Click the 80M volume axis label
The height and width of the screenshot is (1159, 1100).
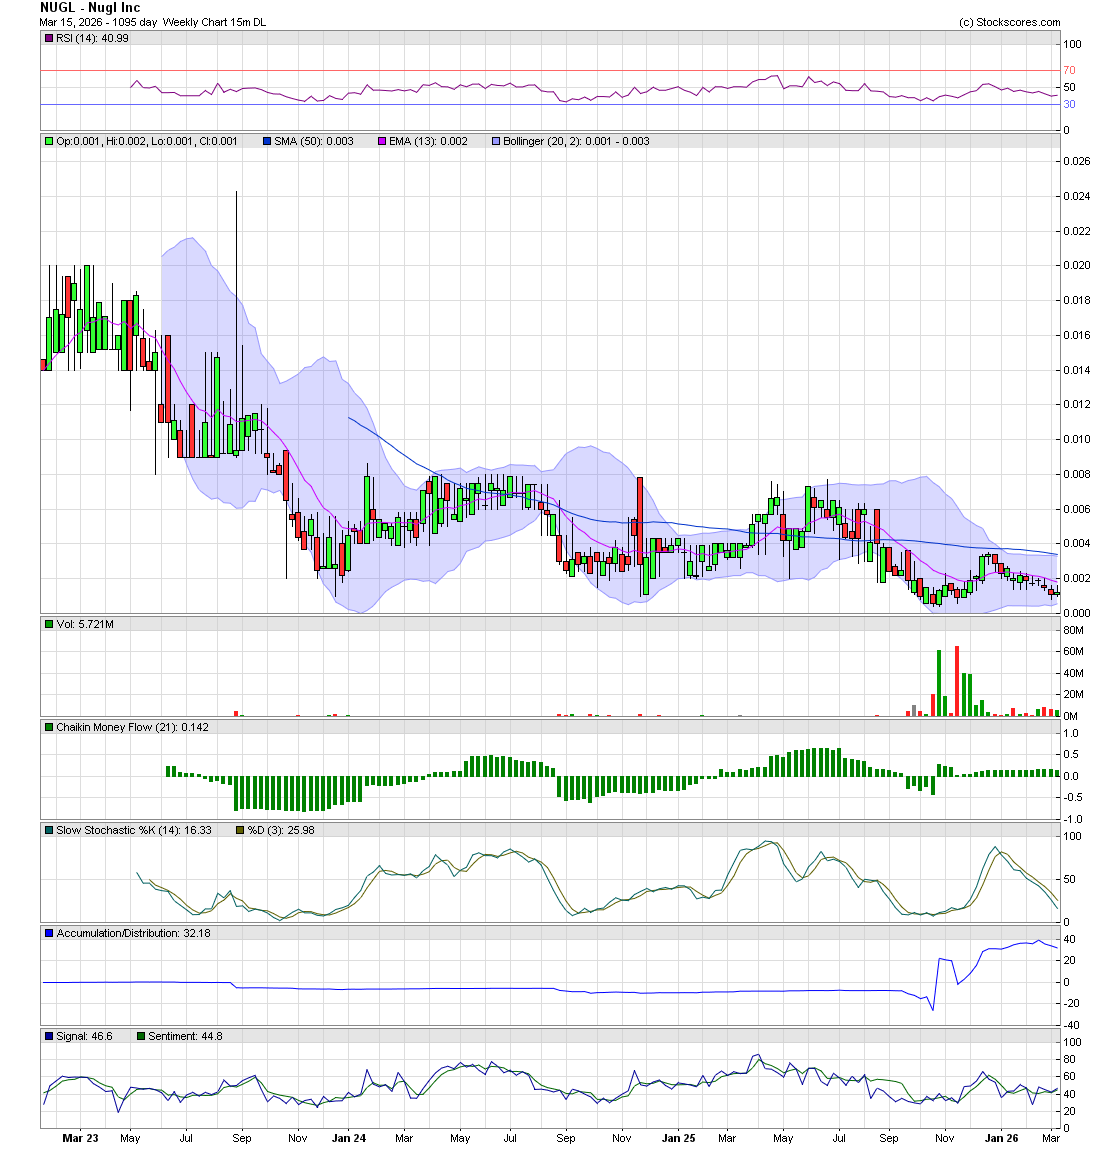[1073, 631]
